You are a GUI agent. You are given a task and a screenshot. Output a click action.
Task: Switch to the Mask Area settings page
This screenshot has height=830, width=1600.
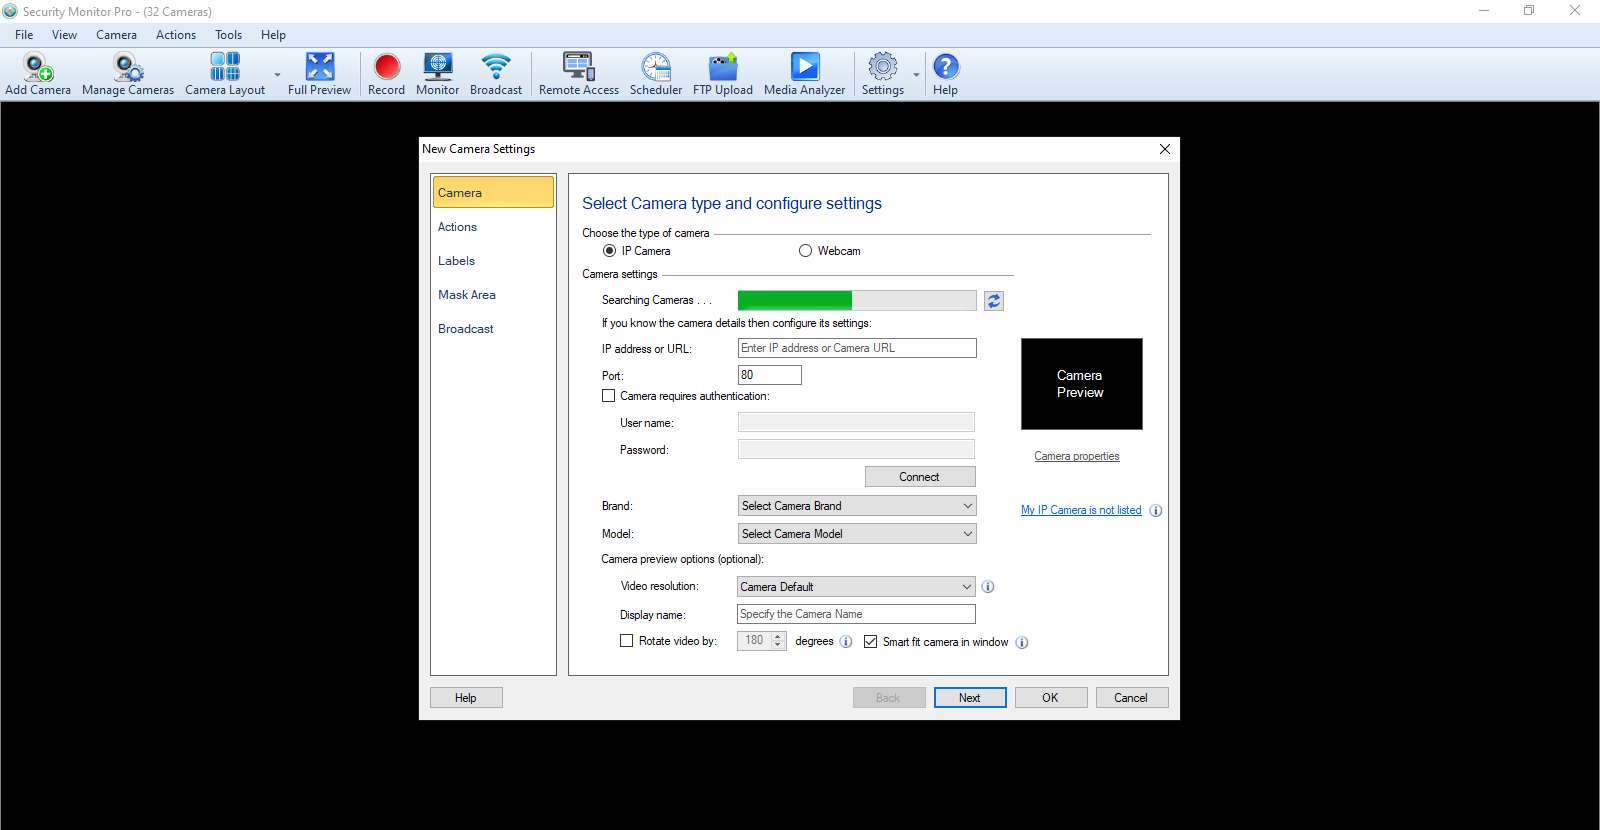493,295
